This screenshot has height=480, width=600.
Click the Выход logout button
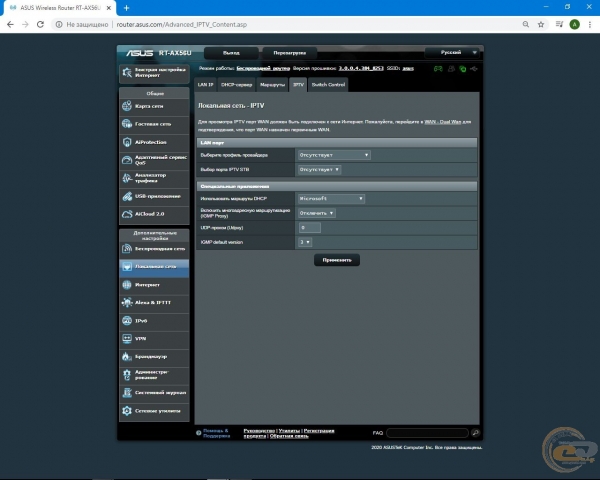coord(231,53)
